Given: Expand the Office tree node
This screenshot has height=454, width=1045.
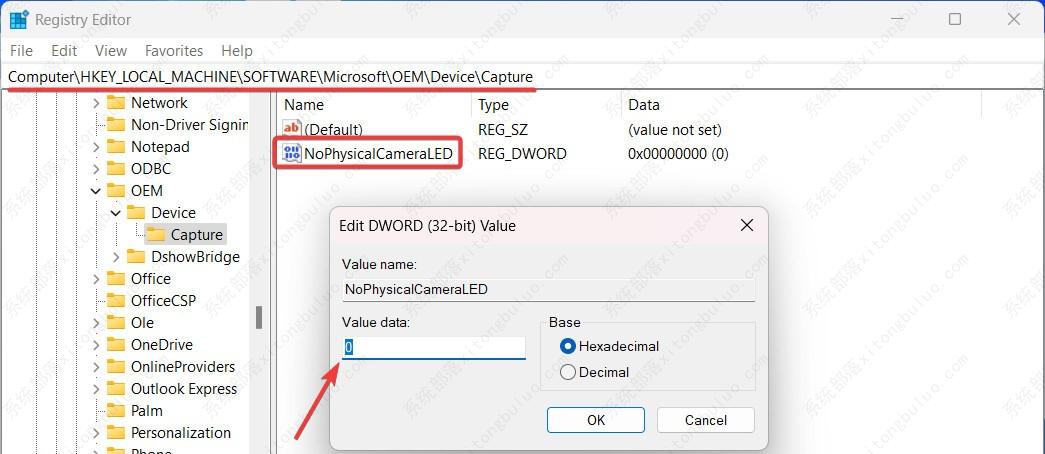Looking at the screenshot, I should coord(96,278).
